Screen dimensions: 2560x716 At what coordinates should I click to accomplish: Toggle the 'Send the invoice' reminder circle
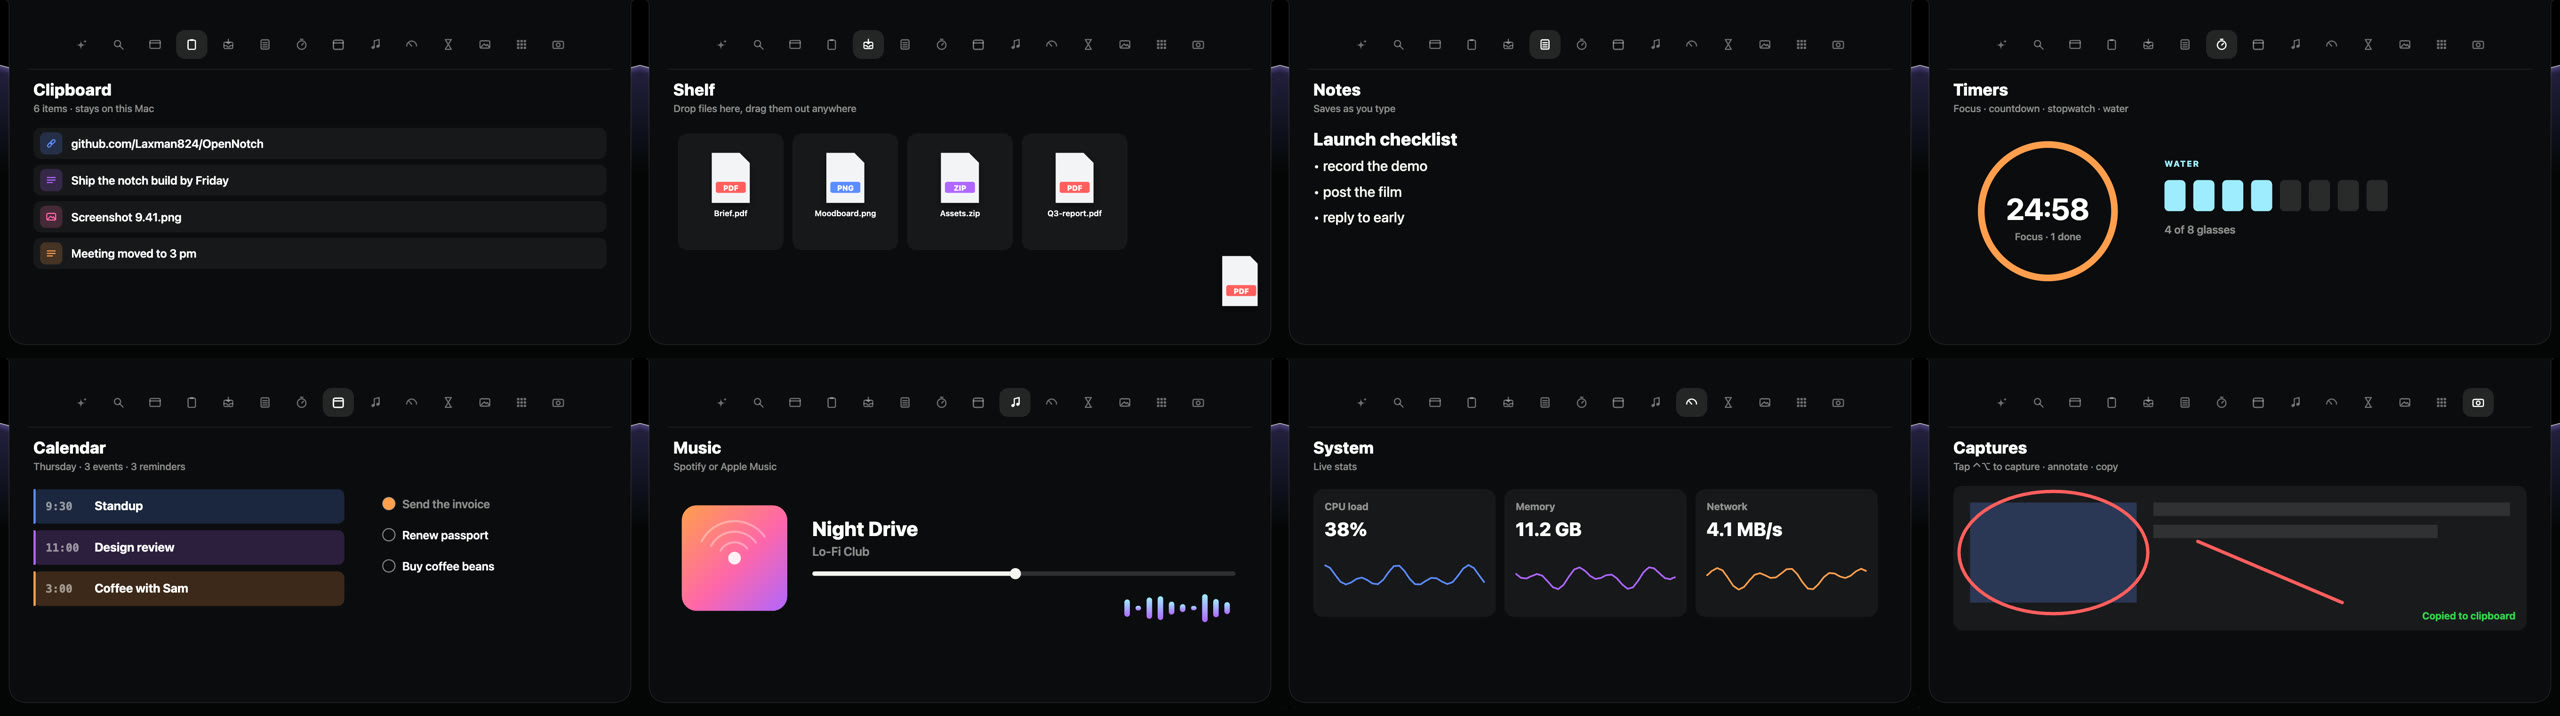389,504
